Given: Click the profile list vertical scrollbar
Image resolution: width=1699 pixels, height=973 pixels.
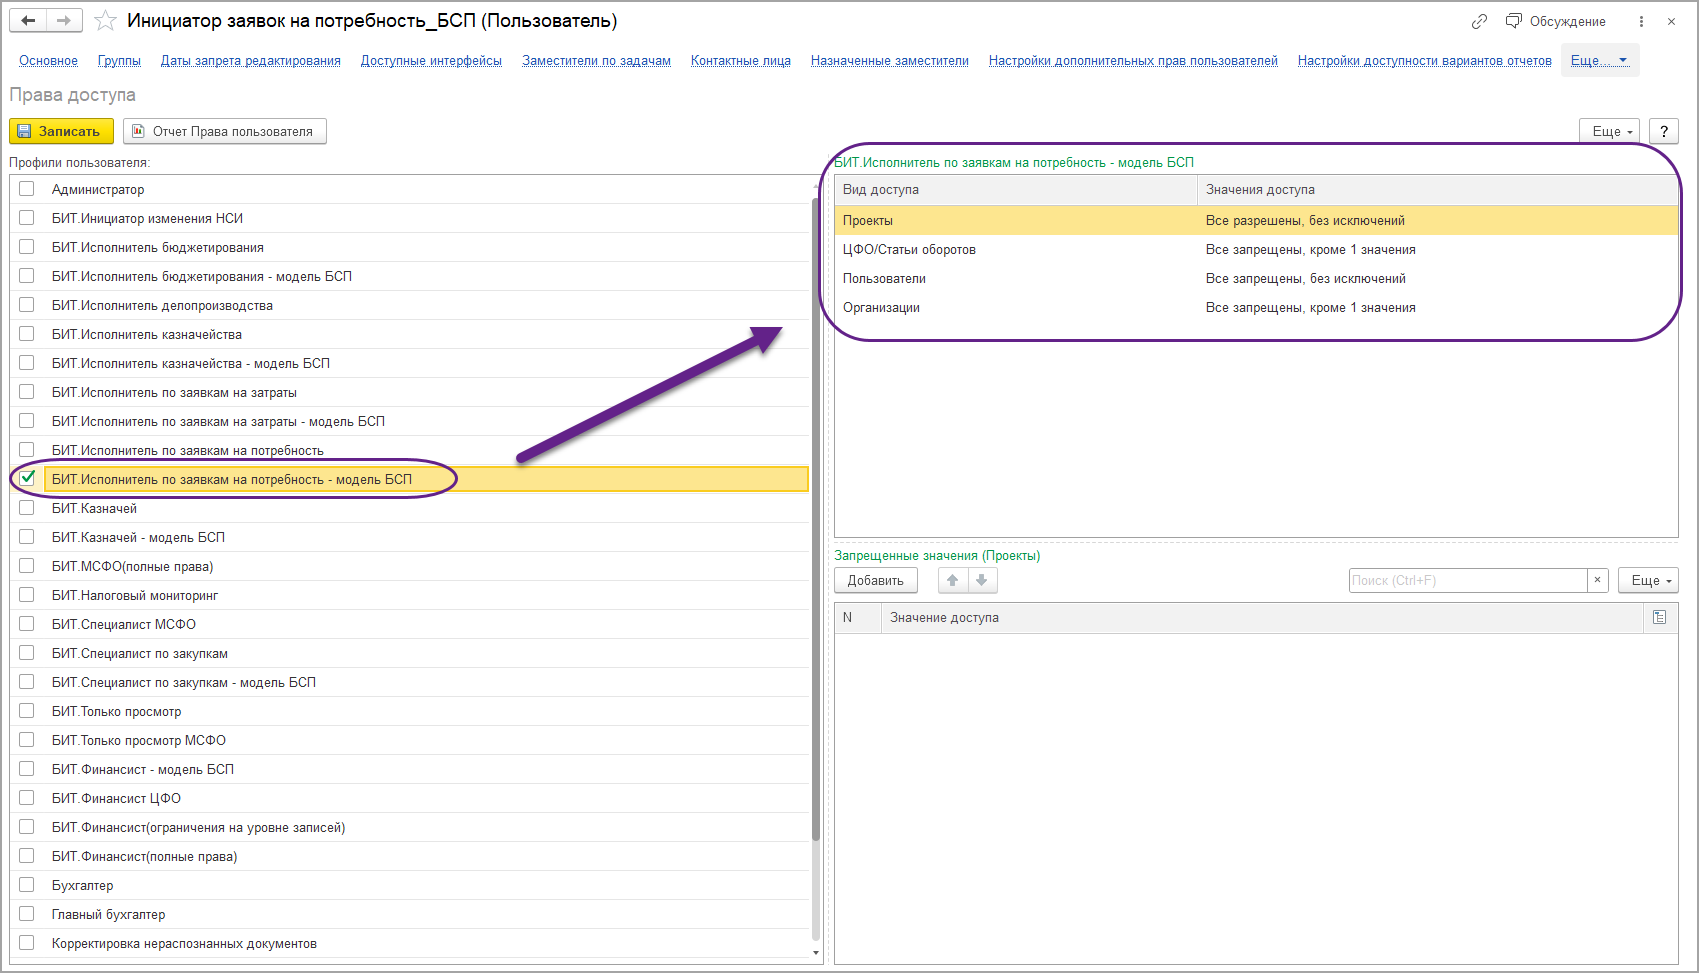Looking at the screenshot, I should click(816, 520).
